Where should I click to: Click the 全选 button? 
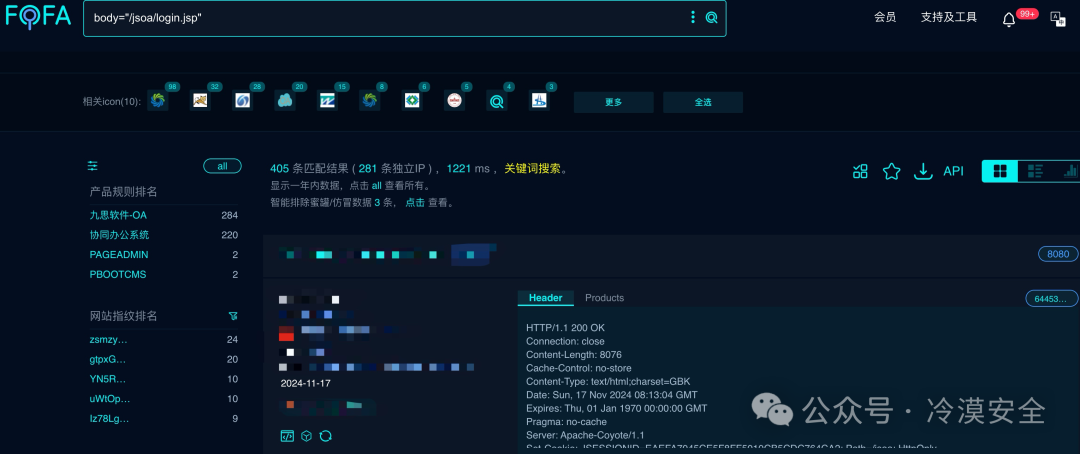tap(703, 102)
